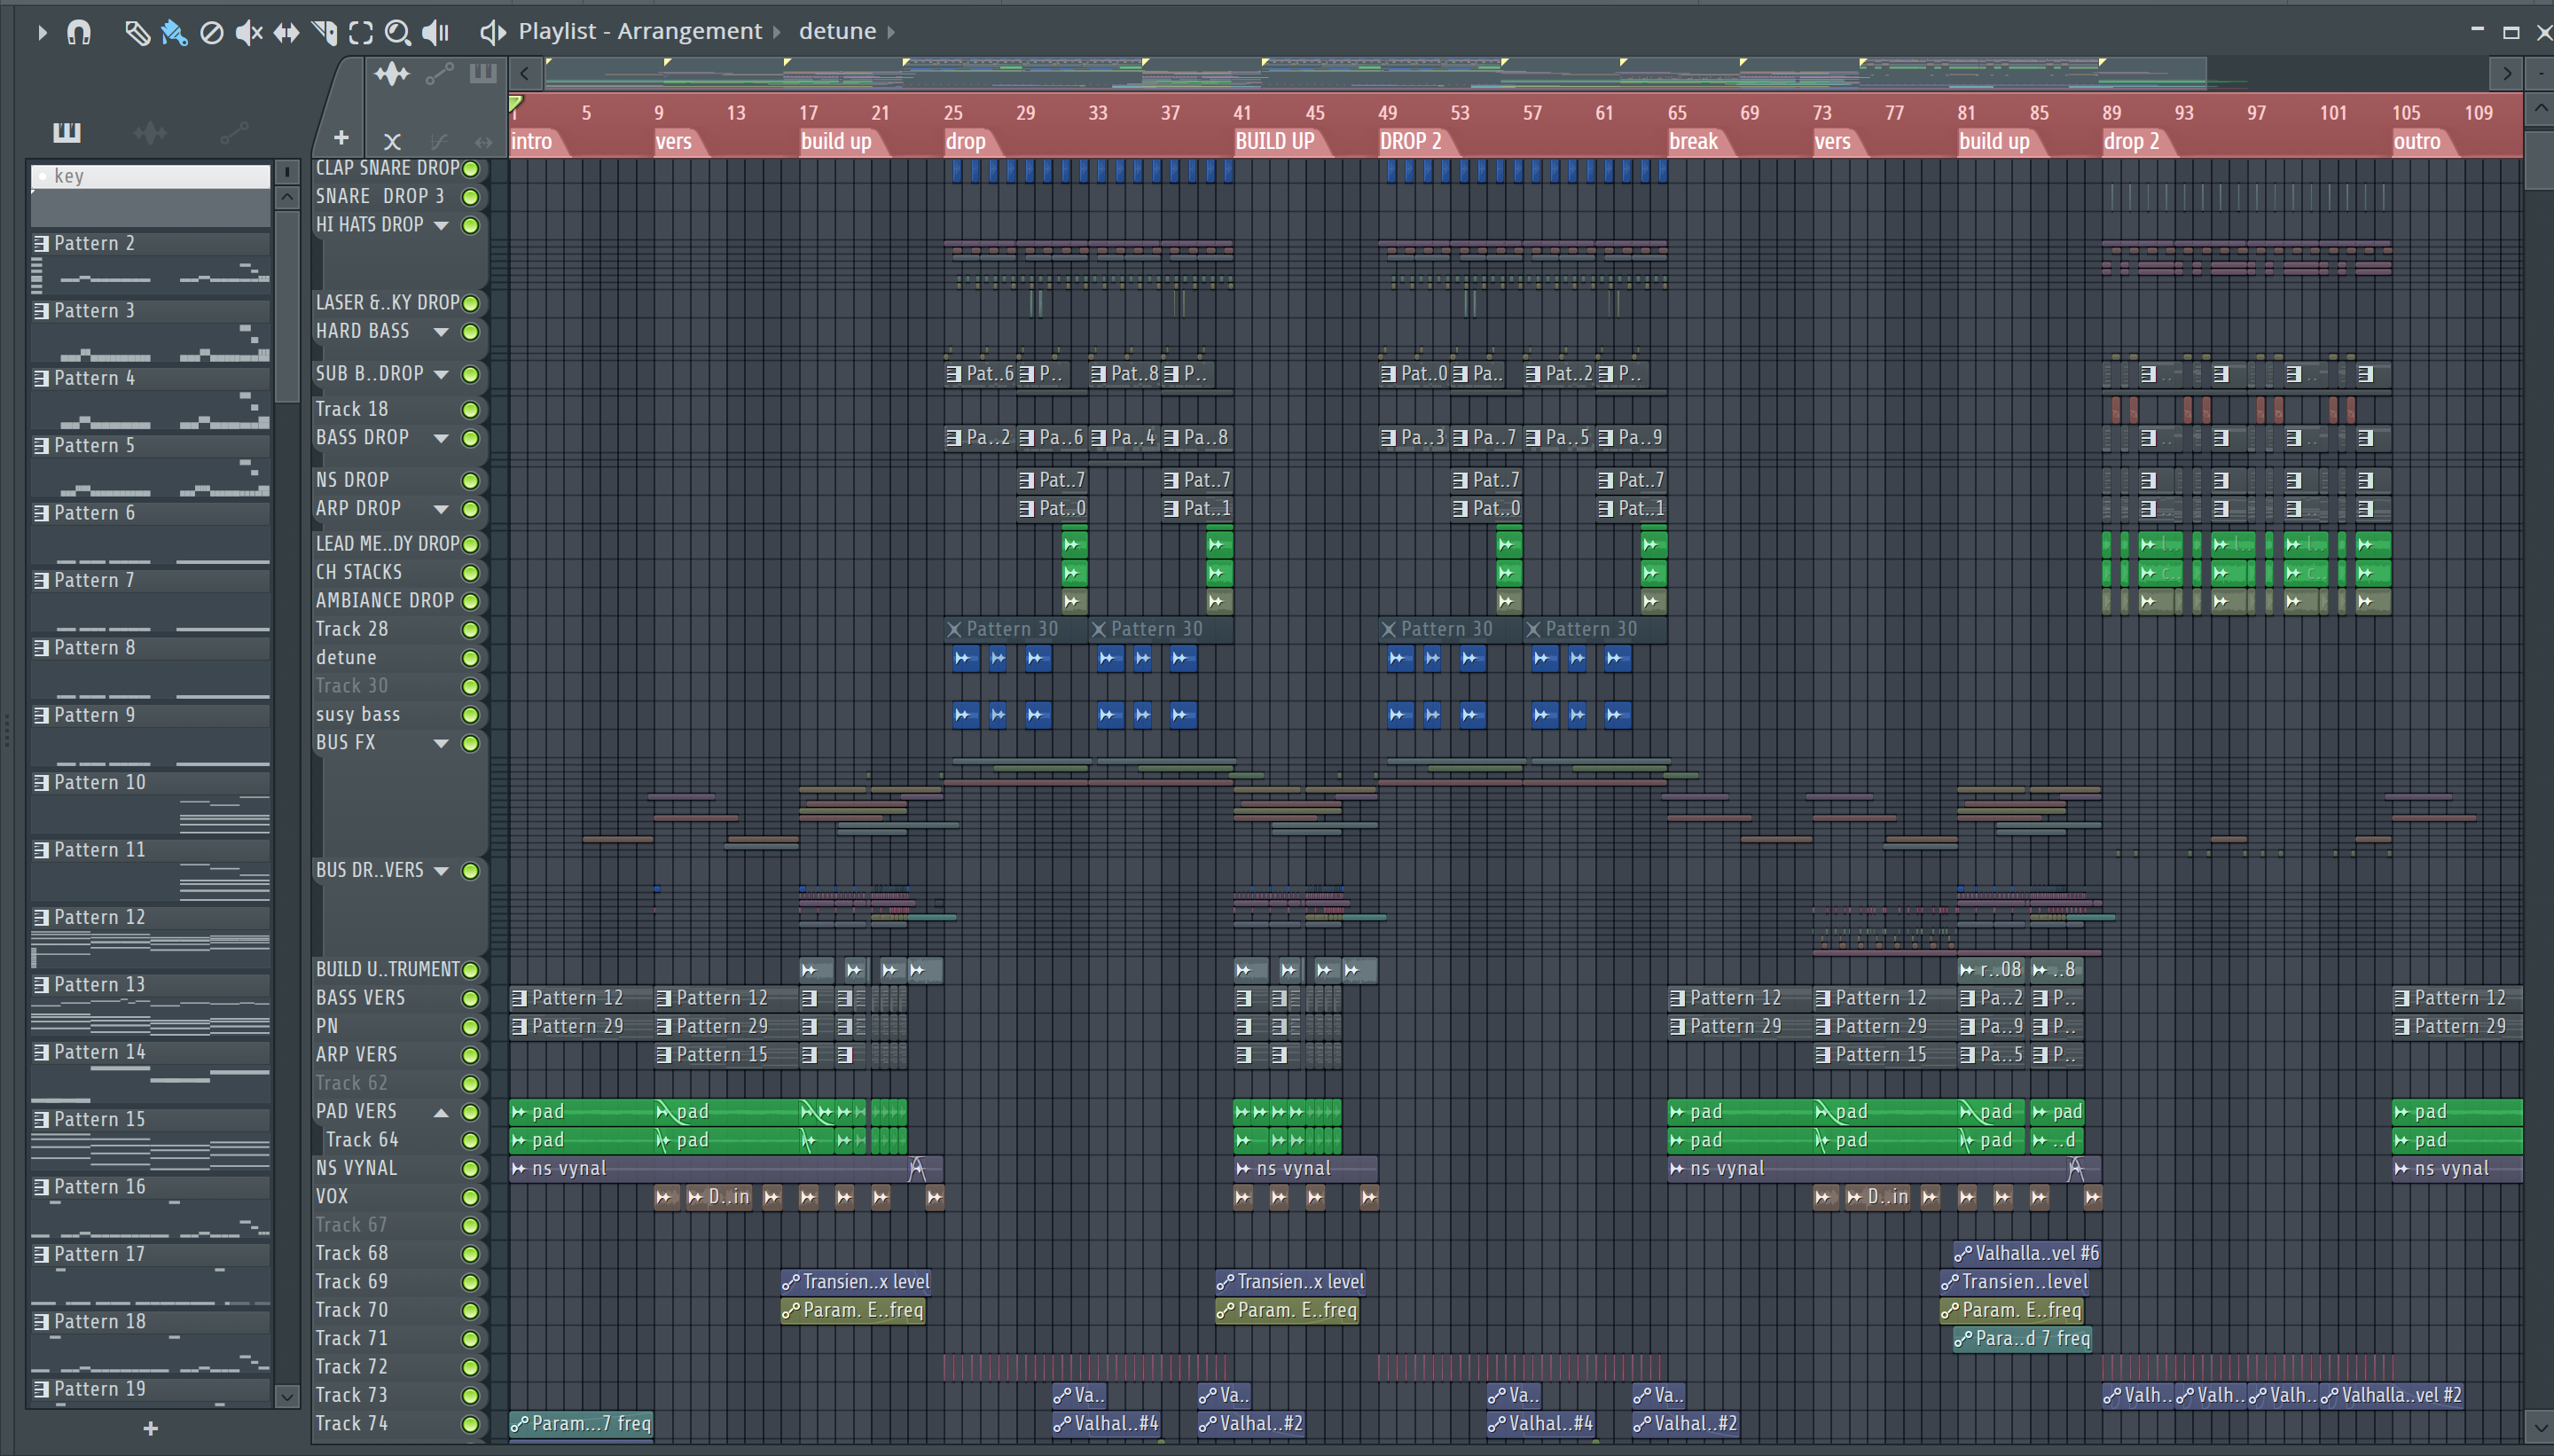Click the right timeline overview arrow

point(2506,73)
